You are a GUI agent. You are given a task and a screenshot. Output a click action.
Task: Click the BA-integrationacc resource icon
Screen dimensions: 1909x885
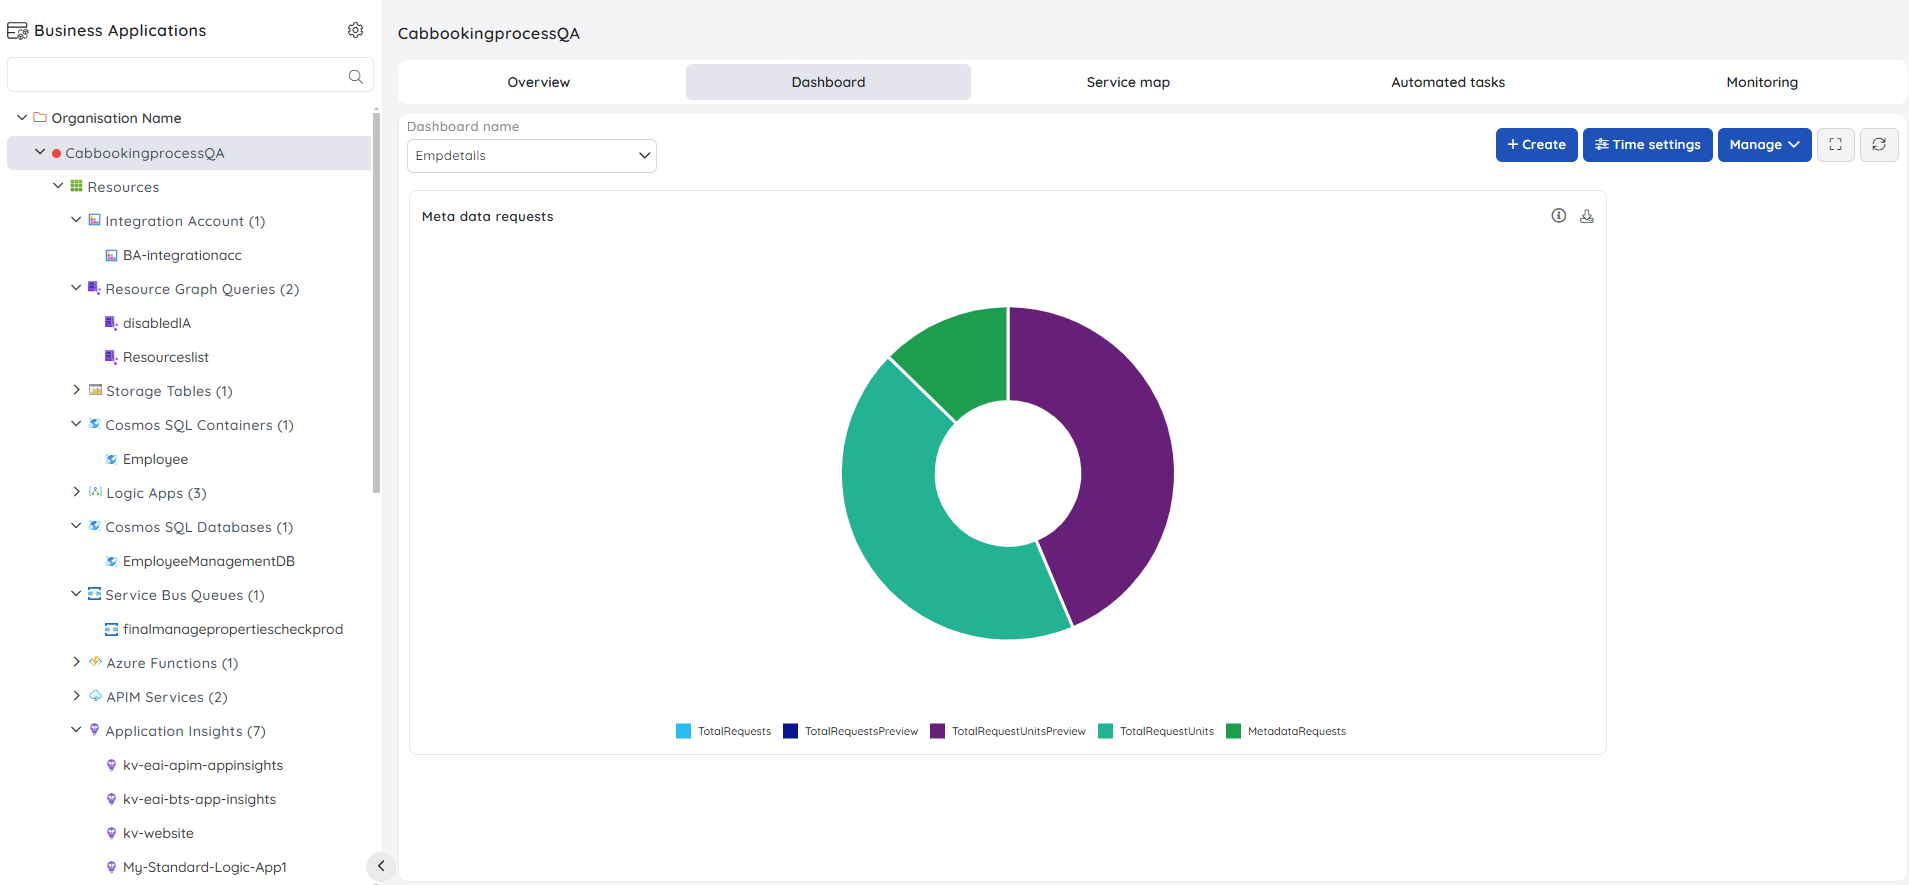click(x=111, y=255)
